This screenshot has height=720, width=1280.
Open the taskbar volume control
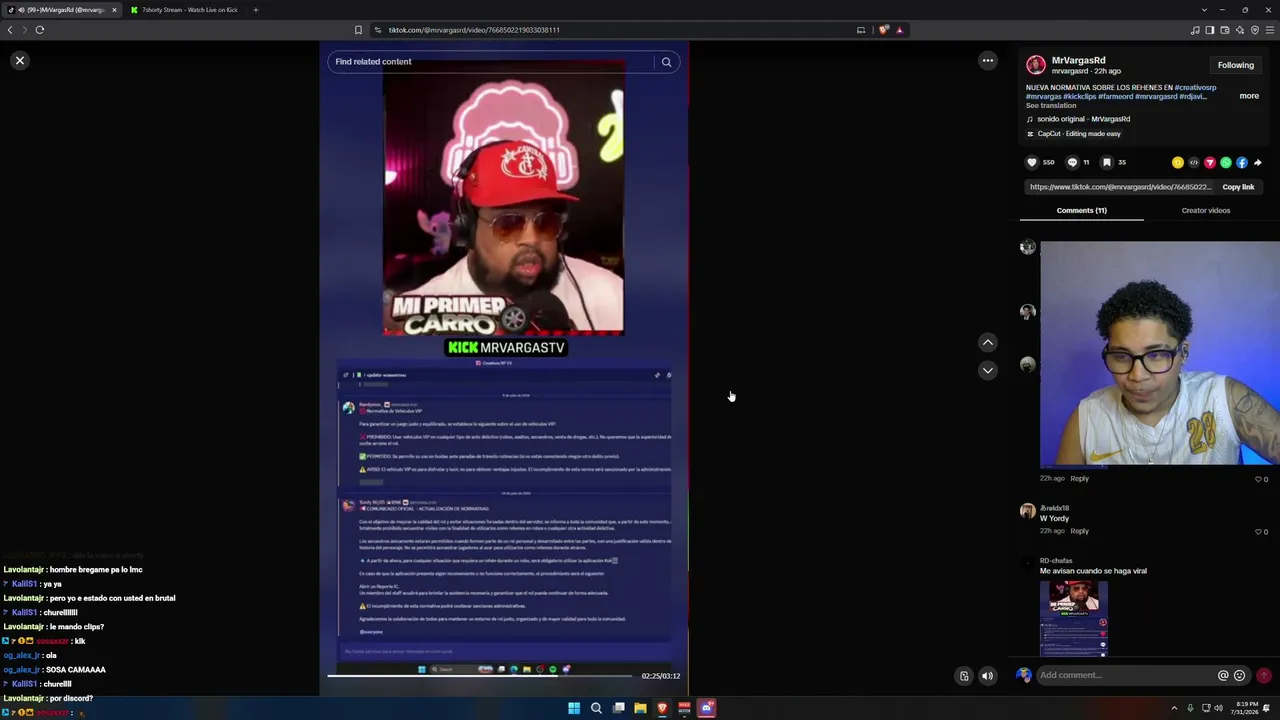(1218, 708)
